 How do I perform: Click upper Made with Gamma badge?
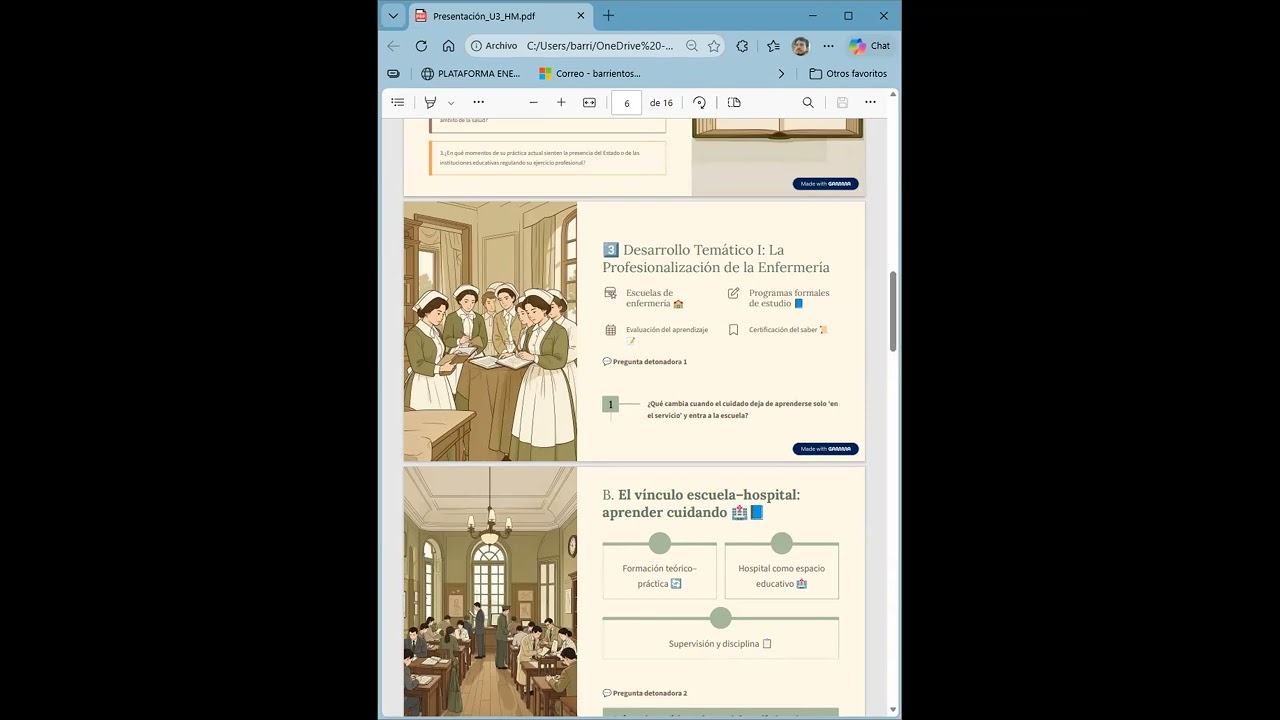pyautogui.click(x=826, y=184)
